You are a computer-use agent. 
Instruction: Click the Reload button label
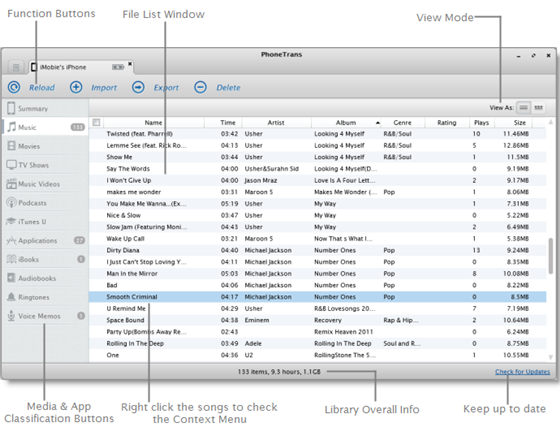[42, 88]
